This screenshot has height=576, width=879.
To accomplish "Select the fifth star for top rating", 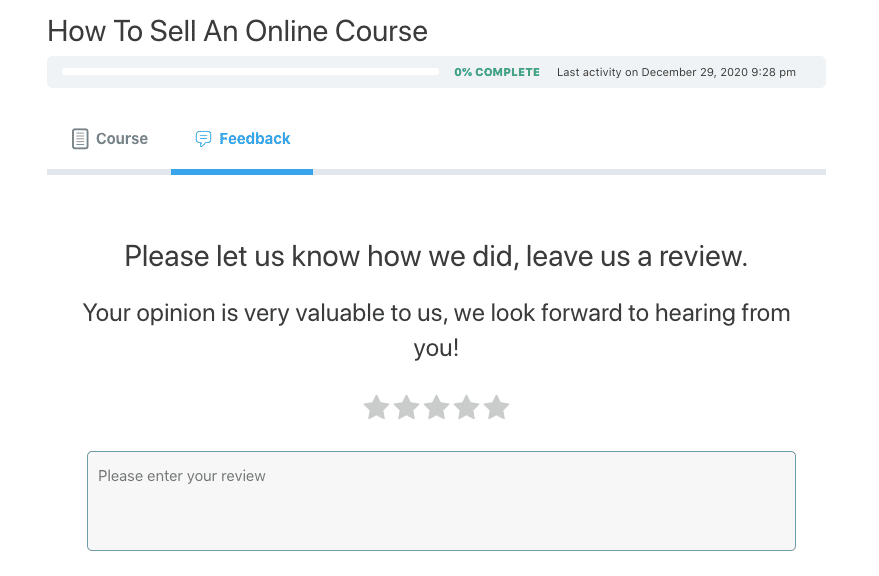I will pyautogui.click(x=496, y=407).
